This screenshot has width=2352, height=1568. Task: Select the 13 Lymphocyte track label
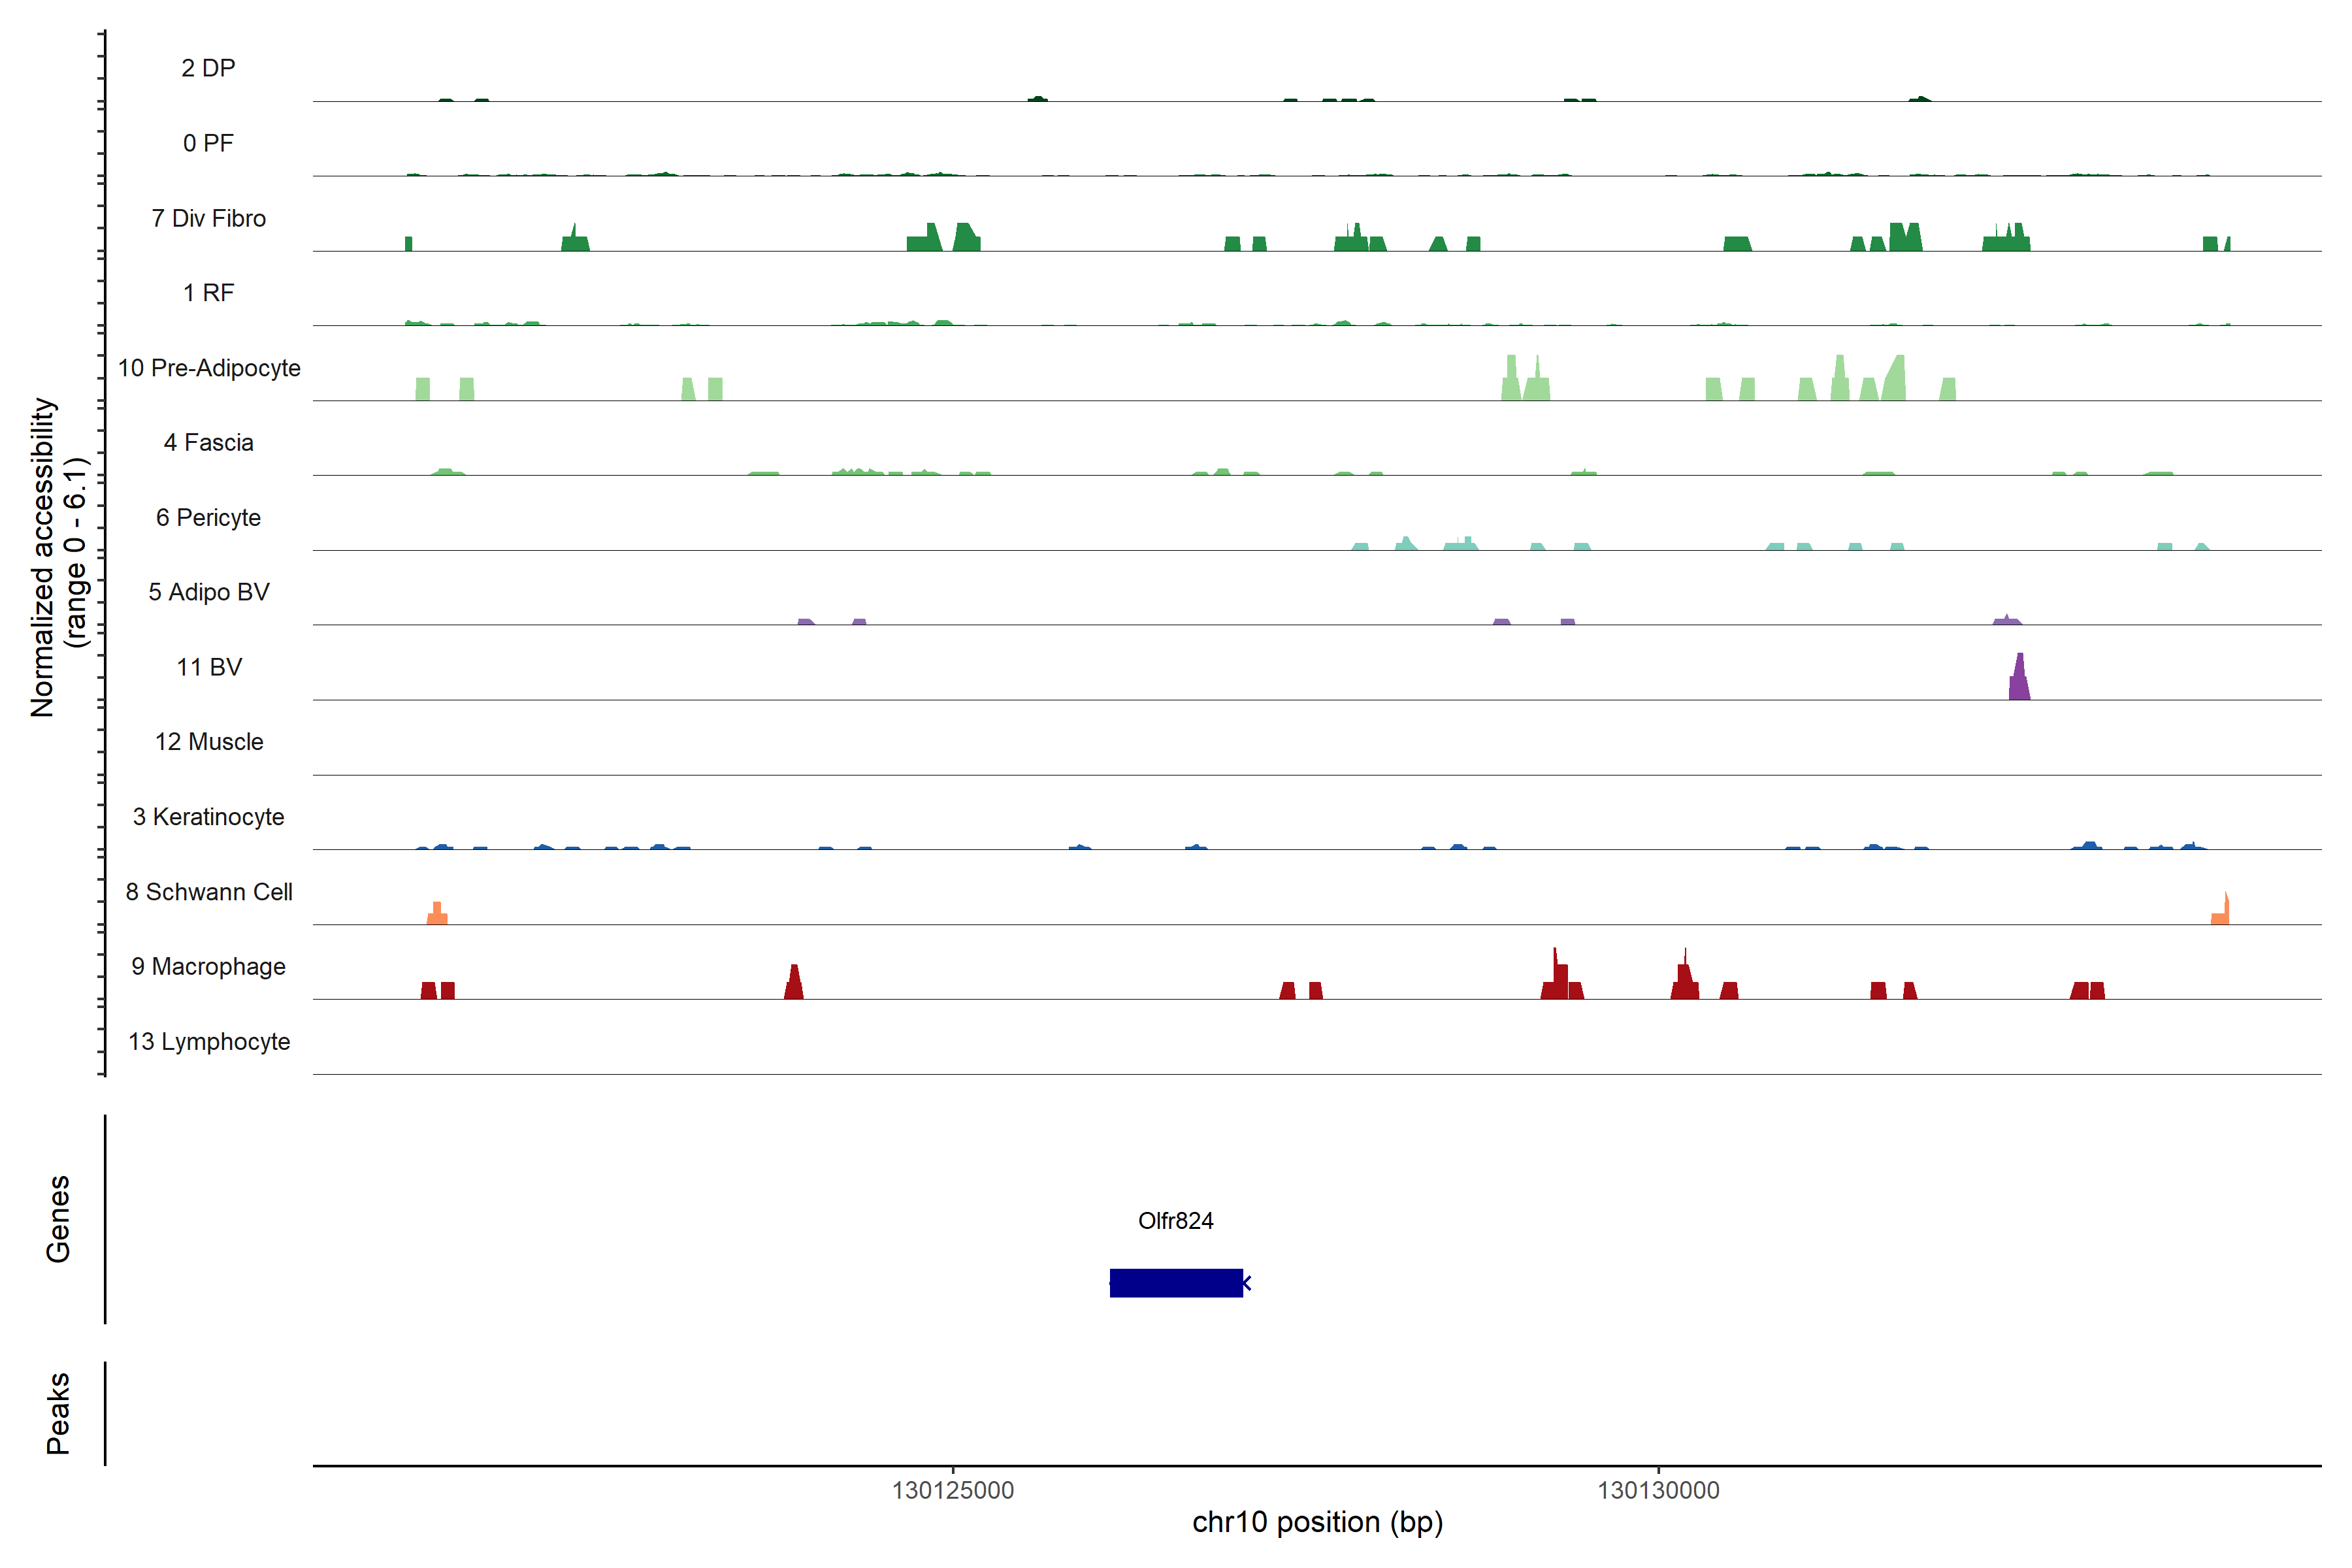click(209, 1042)
